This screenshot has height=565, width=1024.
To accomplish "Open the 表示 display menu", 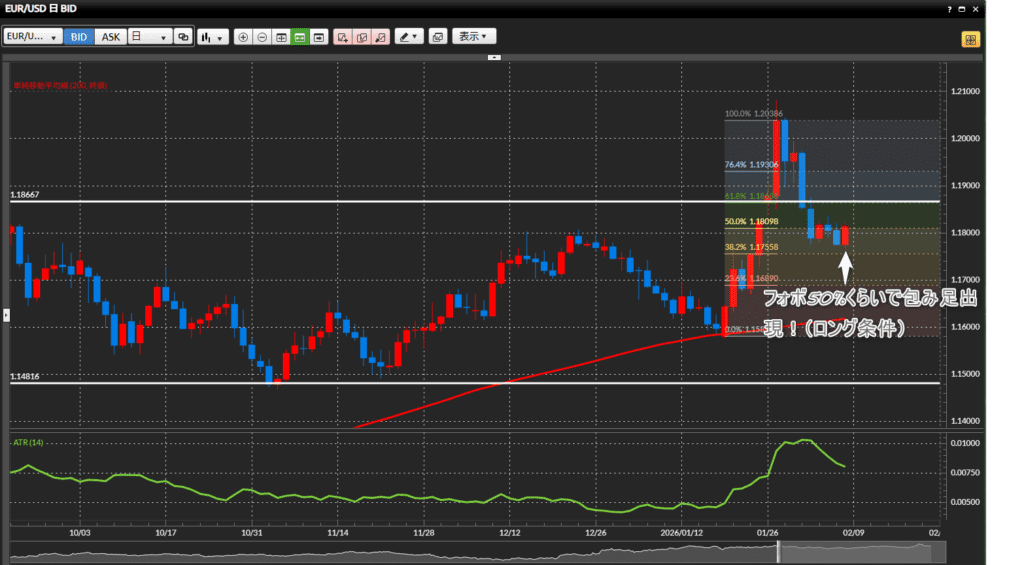I will point(473,37).
